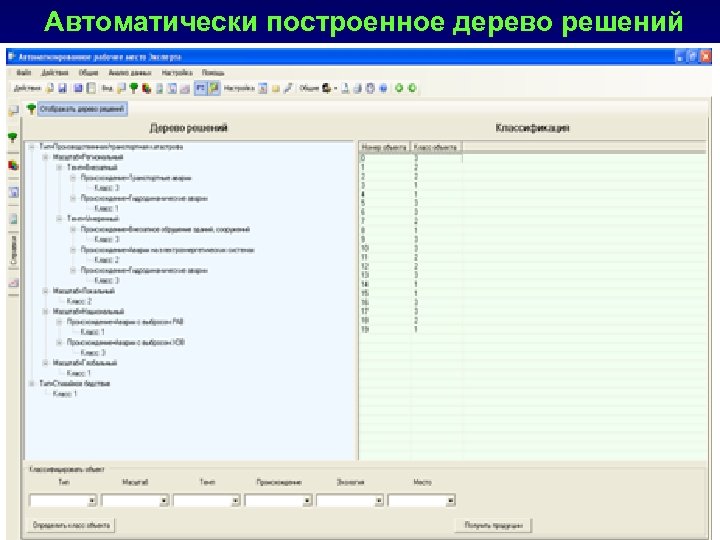The width and height of the screenshot is (720, 540).
Task: Click the green tree icon in main toolbar
Action: pyautogui.click(x=134, y=88)
